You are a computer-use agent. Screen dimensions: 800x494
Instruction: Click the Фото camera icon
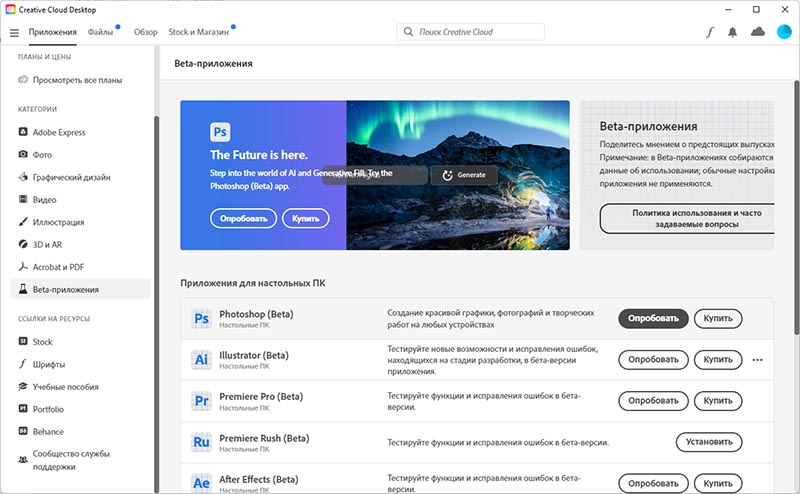[x=23, y=154]
